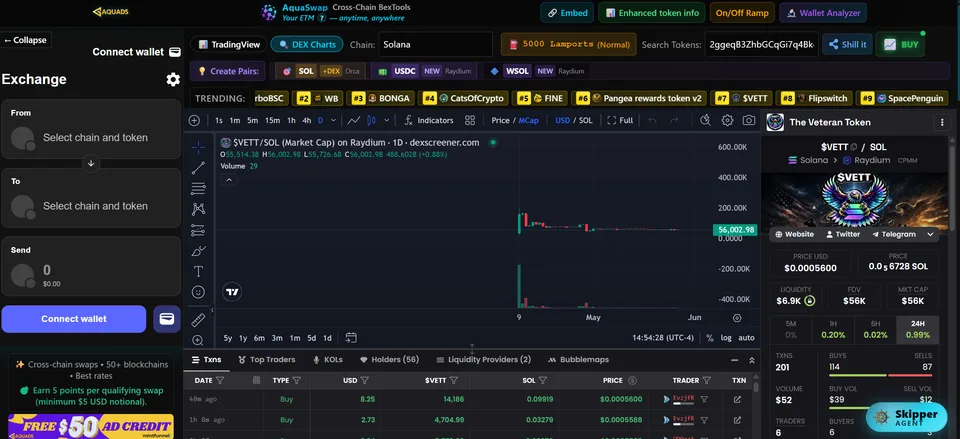Select the brush drawing tool
960x439 pixels.
click(198, 251)
